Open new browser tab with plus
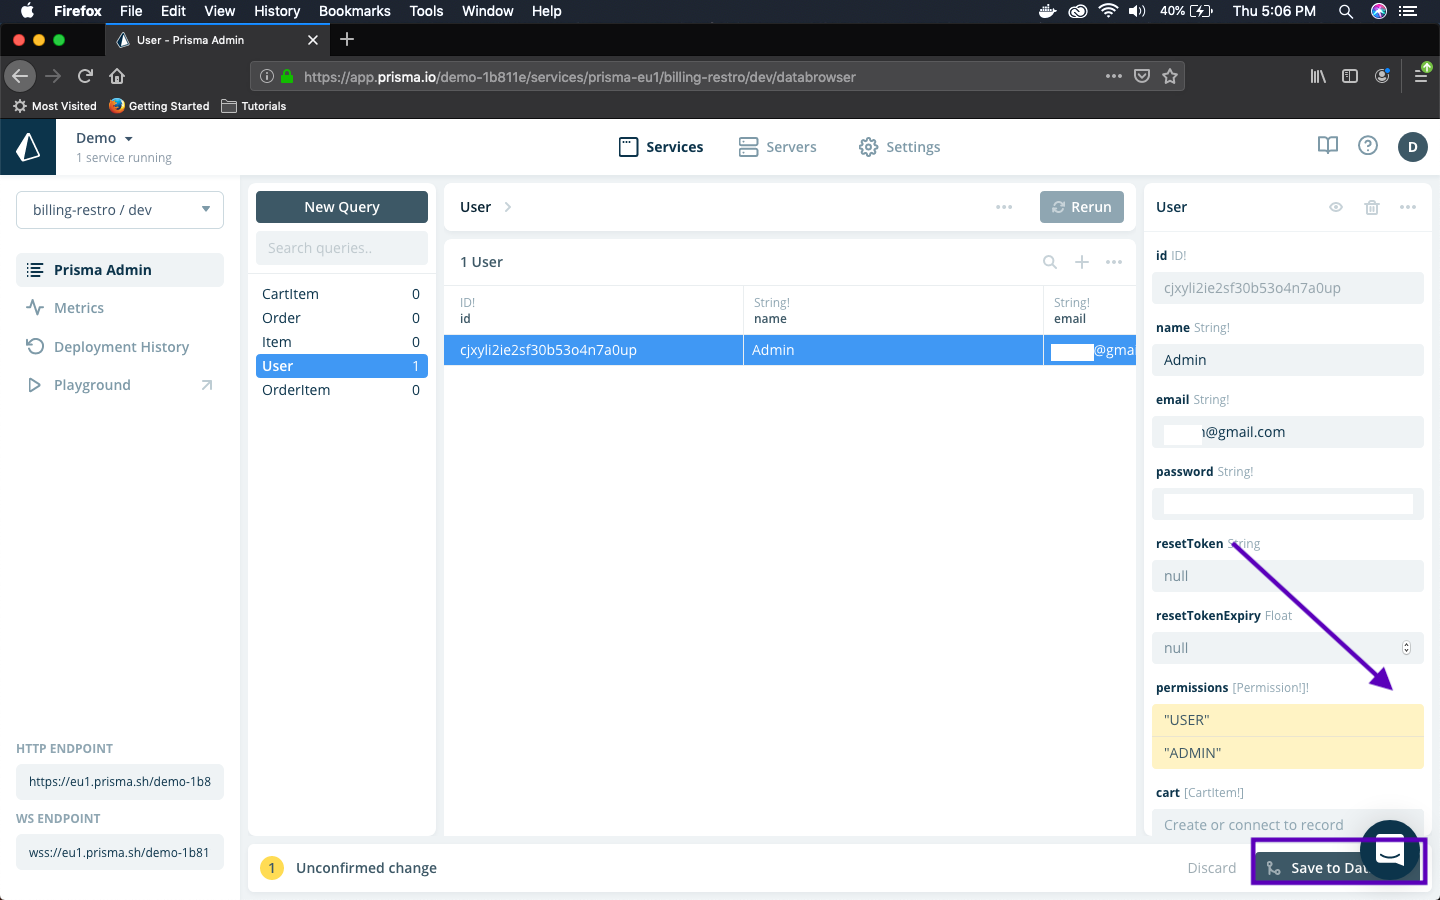The height and width of the screenshot is (900, 1440). (347, 39)
